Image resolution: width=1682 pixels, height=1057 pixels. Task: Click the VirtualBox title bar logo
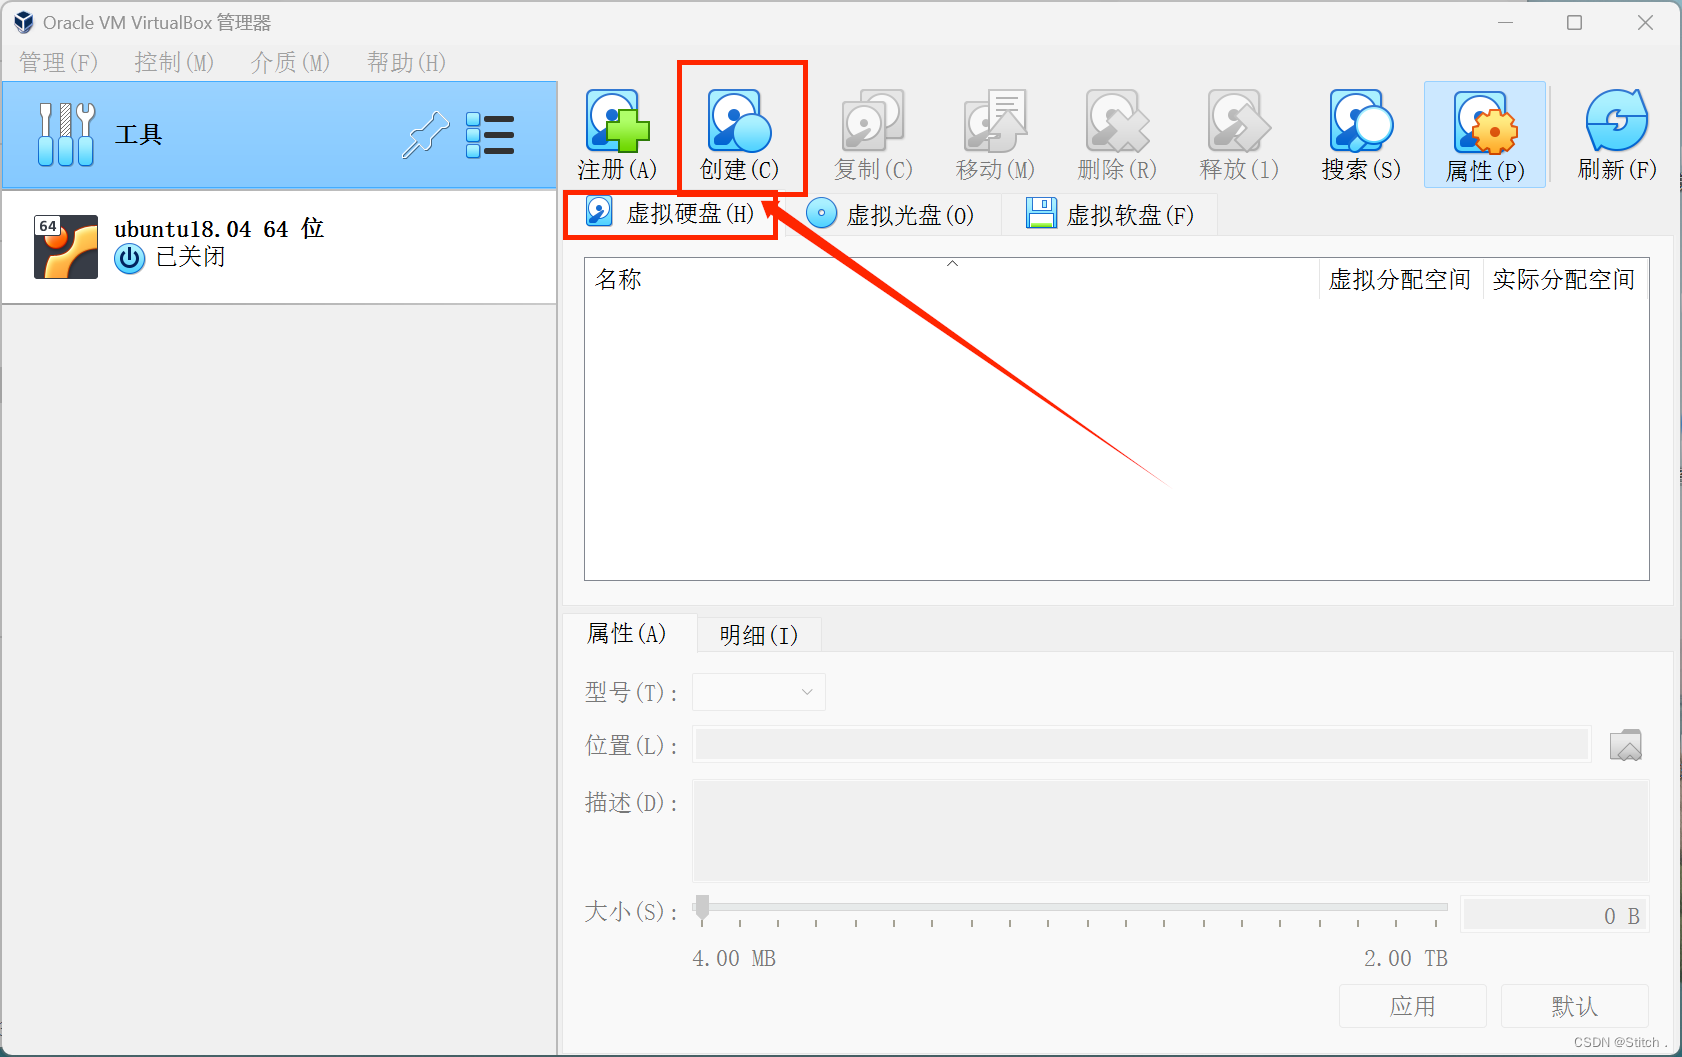coord(24,22)
